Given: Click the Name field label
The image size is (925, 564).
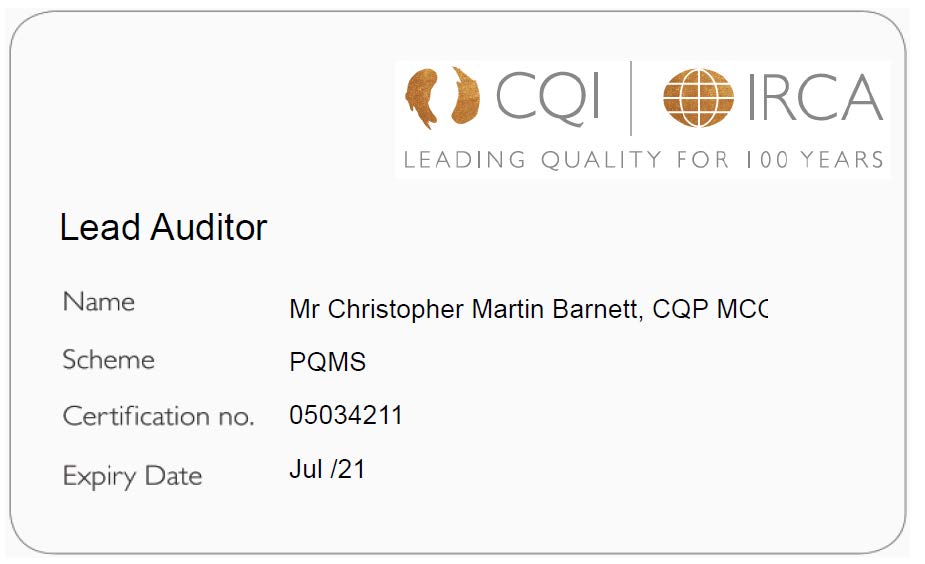Looking at the screenshot, I should click(x=99, y=301).
